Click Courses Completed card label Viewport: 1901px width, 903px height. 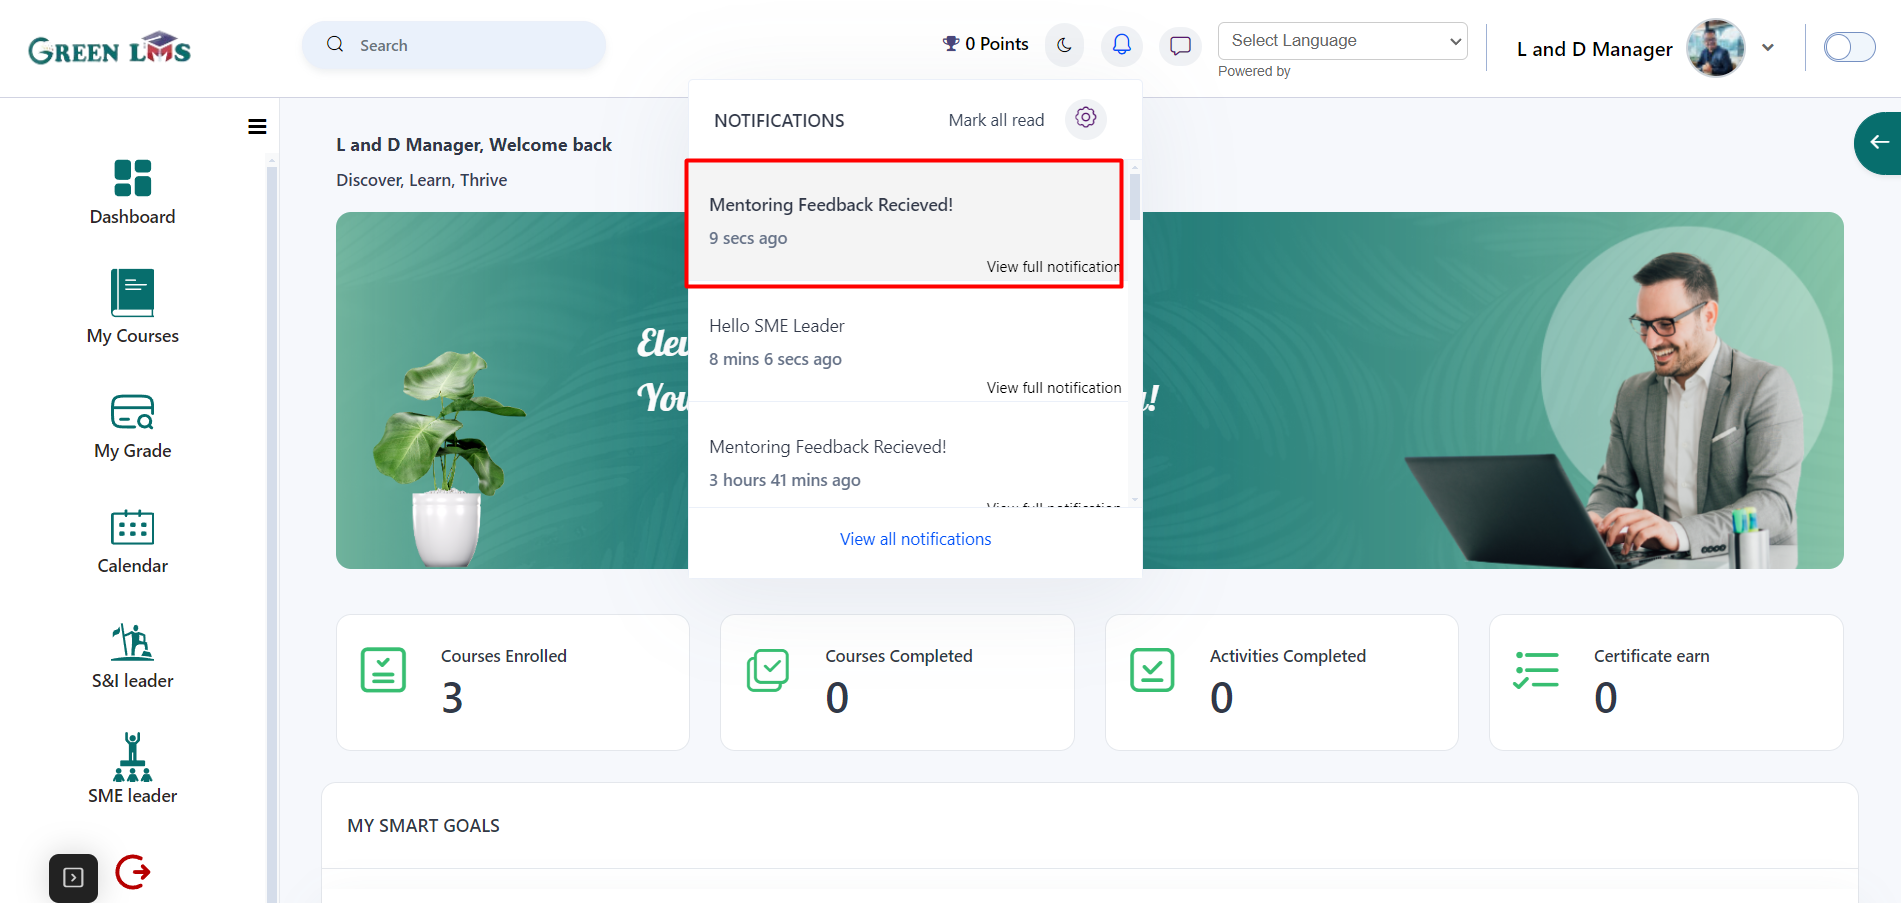[x=898, y=656]
